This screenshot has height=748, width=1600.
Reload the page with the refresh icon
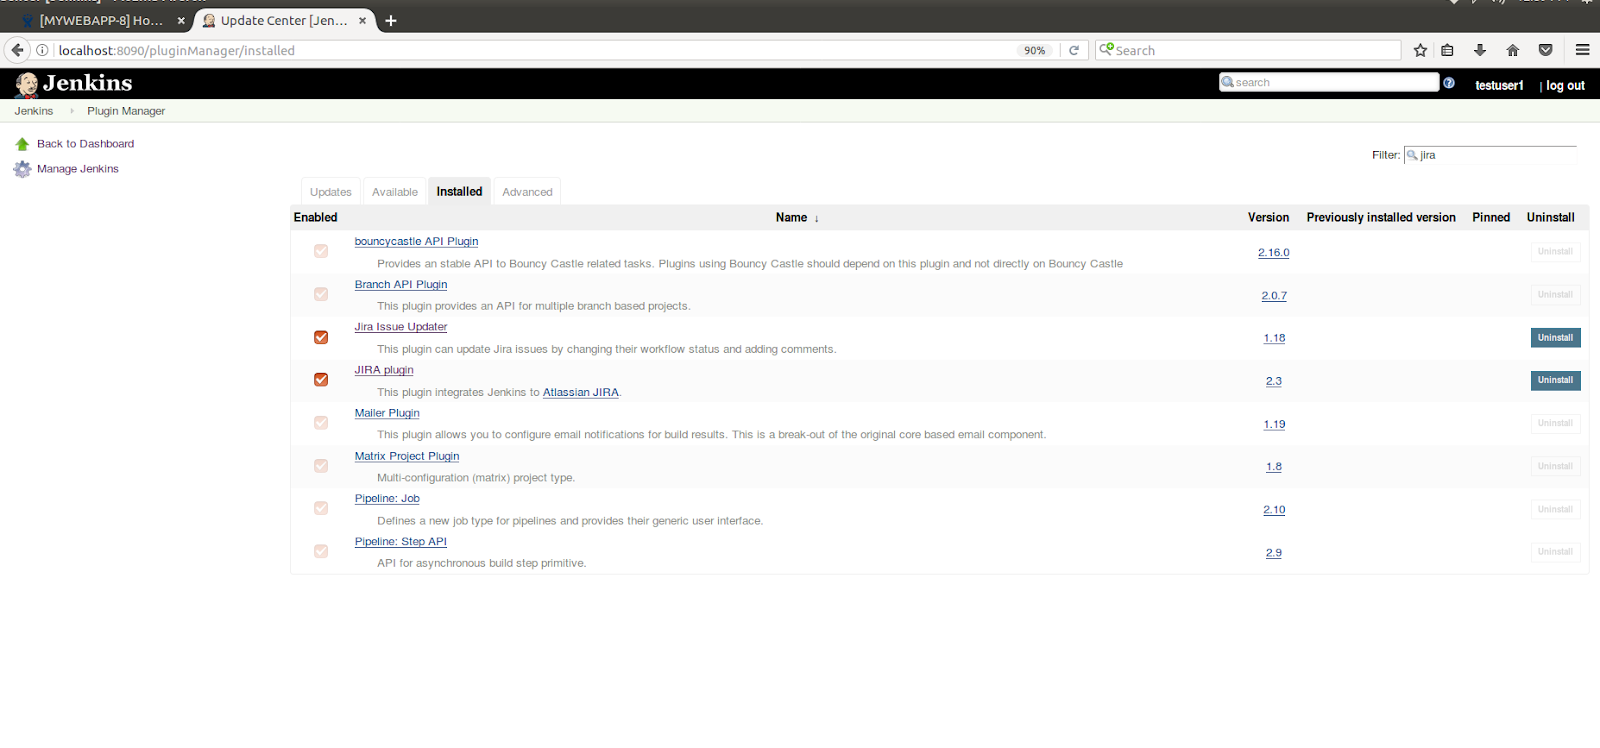(1074, 50)
